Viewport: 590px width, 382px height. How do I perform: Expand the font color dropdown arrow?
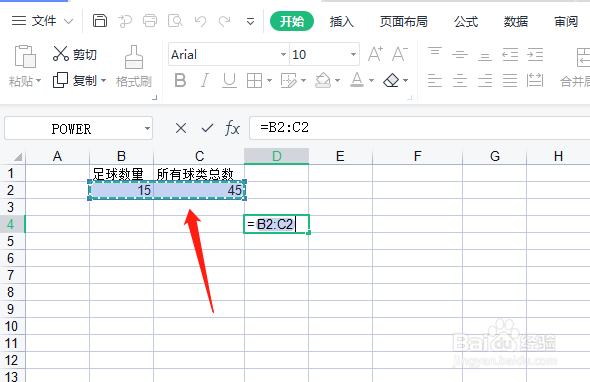coord(371,81)
